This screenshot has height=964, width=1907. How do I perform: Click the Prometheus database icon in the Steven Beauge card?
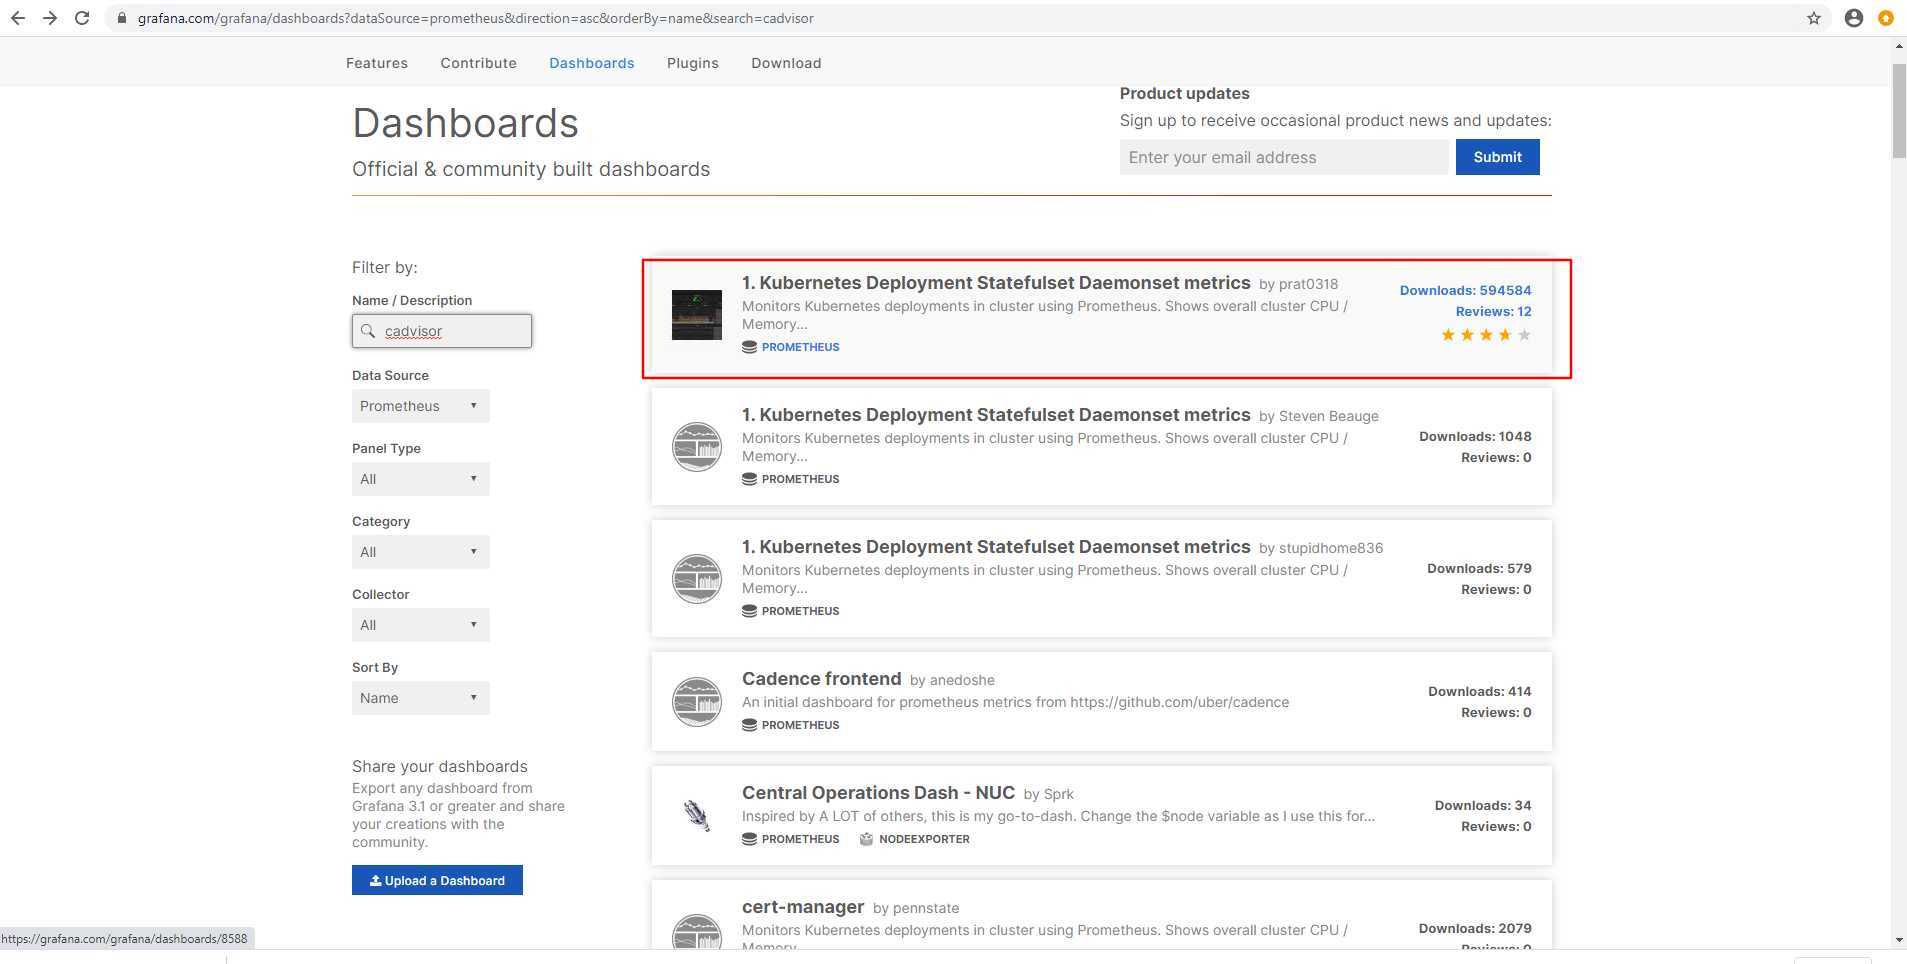point(749,479)
